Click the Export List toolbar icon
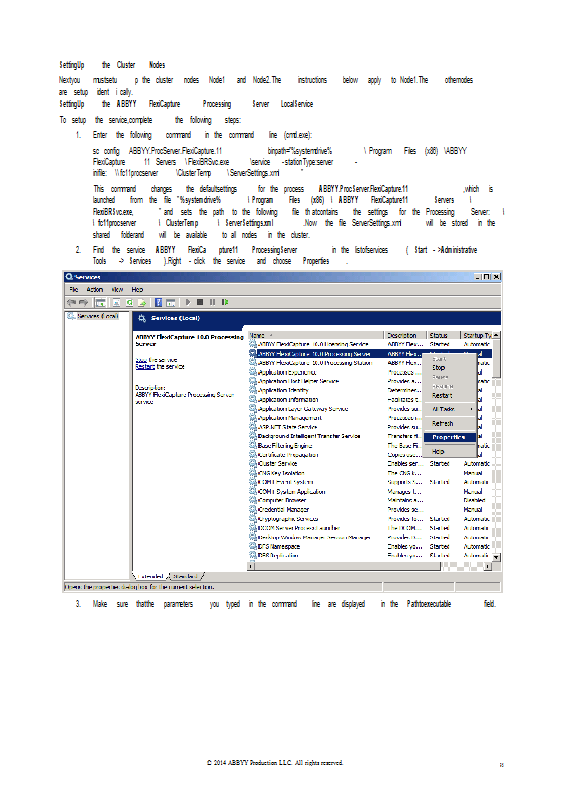 (142, 302)
